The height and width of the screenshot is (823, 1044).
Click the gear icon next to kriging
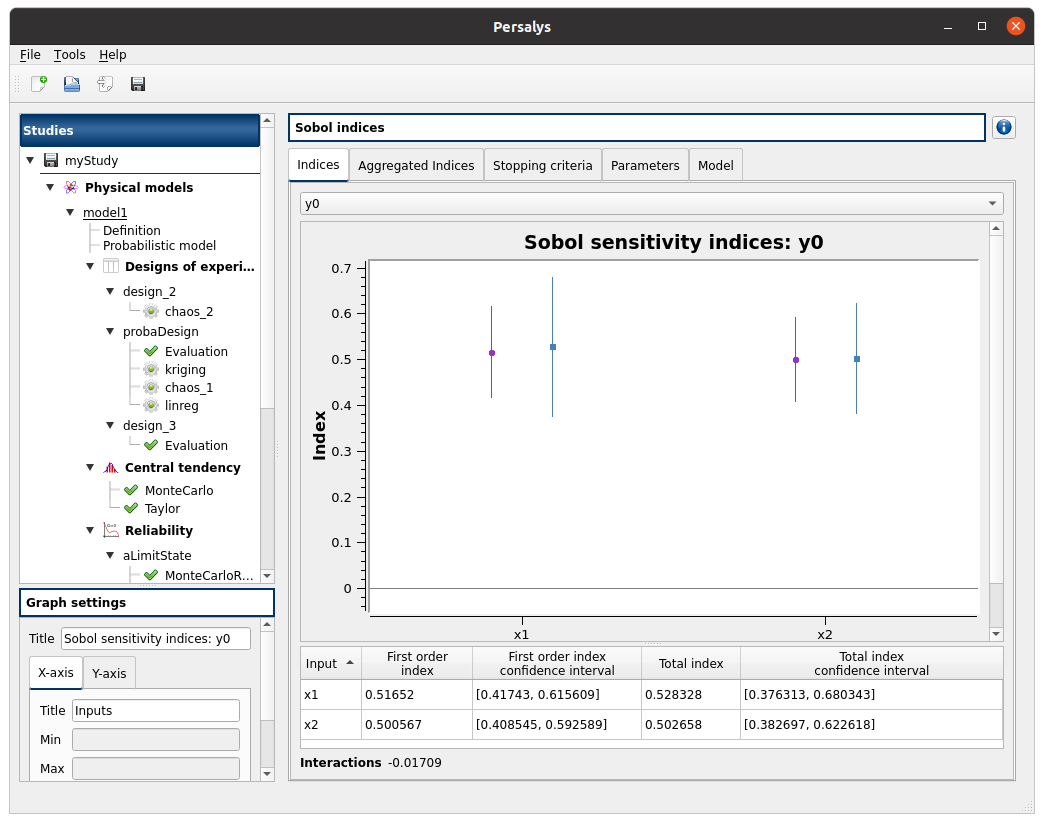pos(151,369)
